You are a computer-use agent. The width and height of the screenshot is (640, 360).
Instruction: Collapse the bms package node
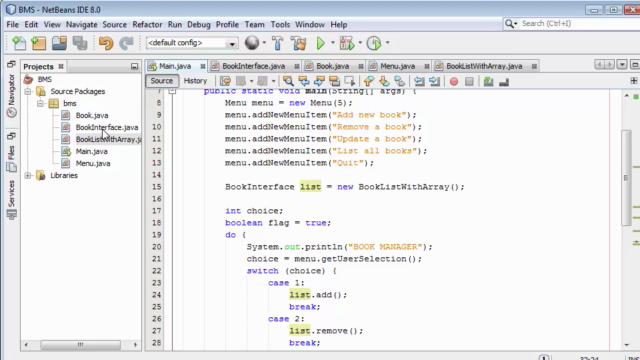click(40, 103)
